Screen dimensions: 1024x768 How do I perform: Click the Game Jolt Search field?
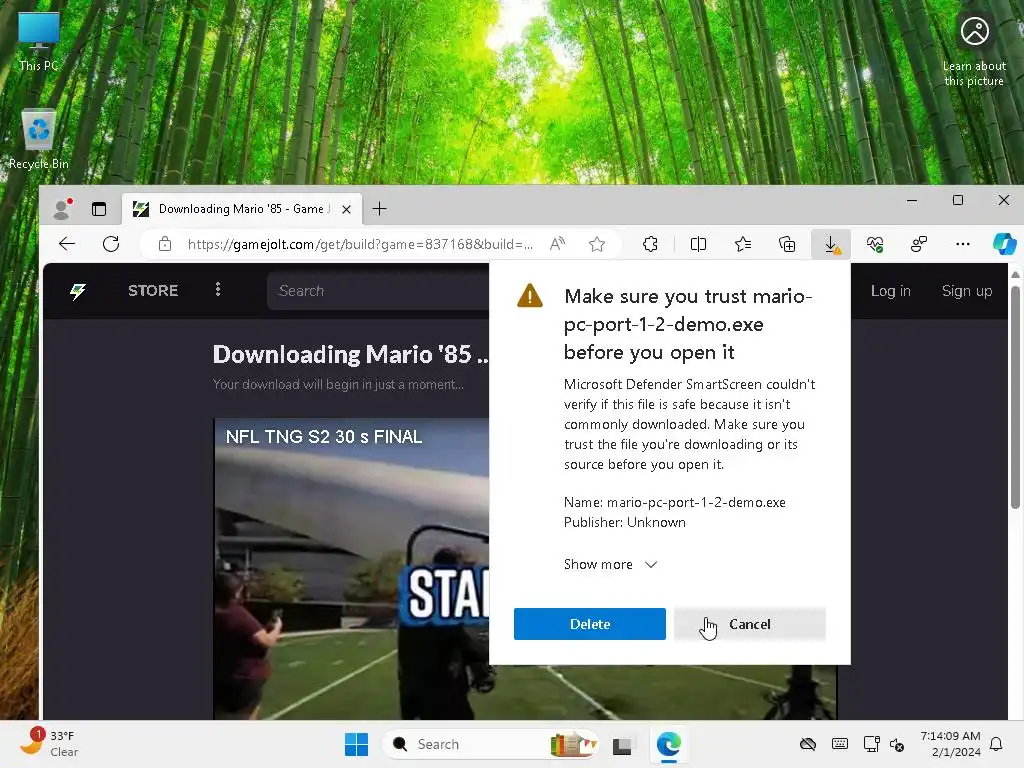point(378,291)
